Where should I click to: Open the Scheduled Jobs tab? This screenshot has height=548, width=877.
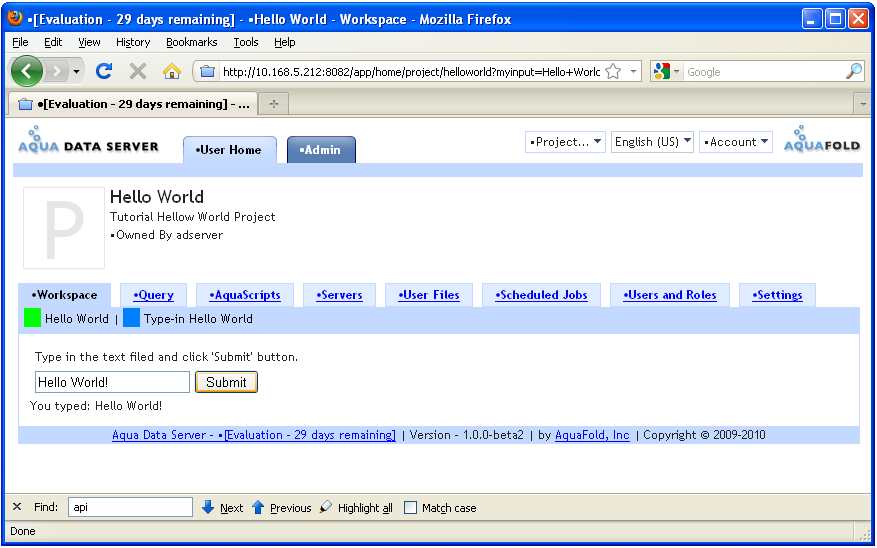point(541,295)
